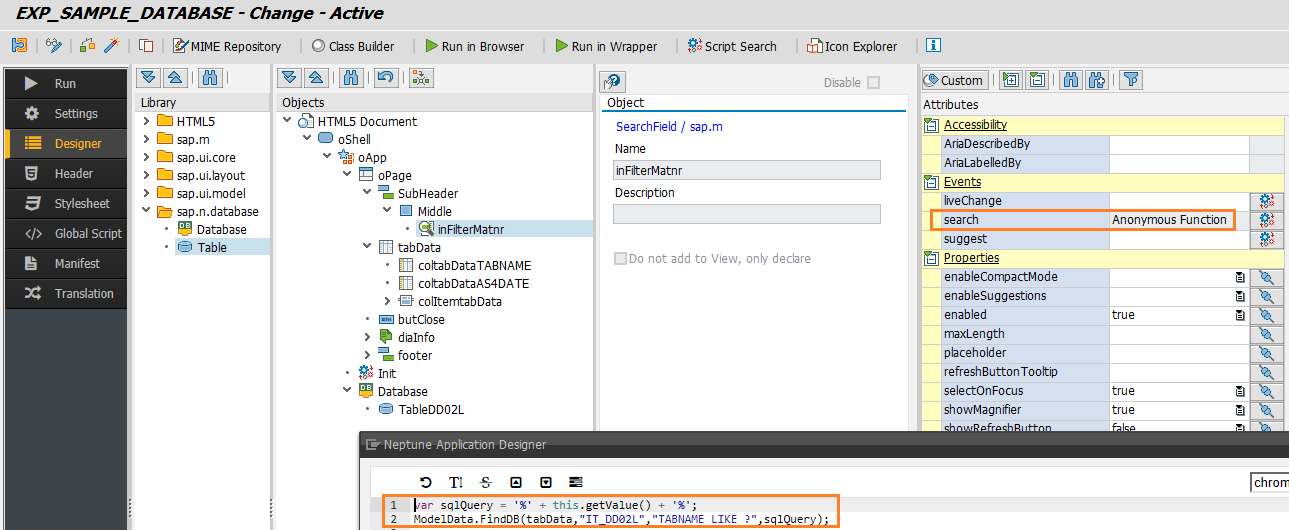Select the inFilterMatnr object node
Image resolution: width=1289 pixels, height=530 pixels.
click(x=471, y=229)
